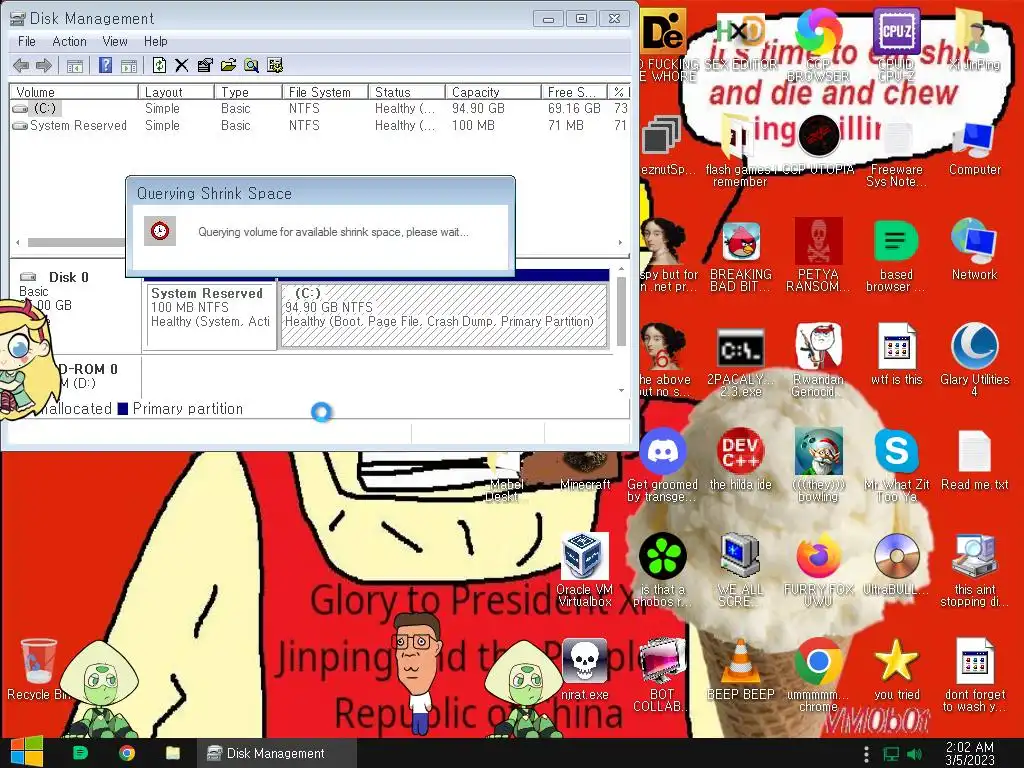Open the View menu
This screenshot has width=1024, height=768.
[115, 41]
